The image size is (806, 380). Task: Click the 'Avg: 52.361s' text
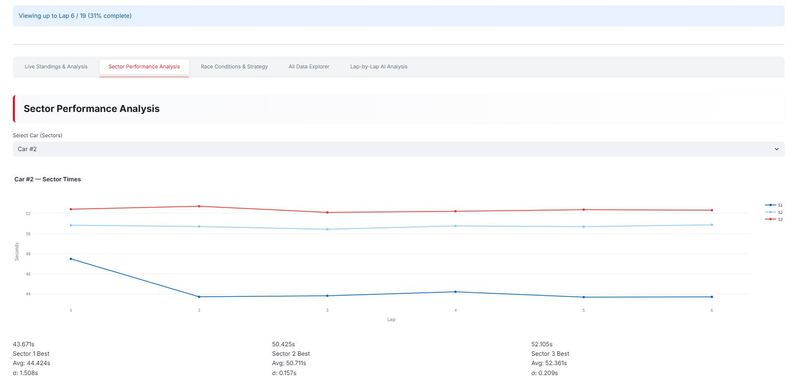tap(549, 363)
